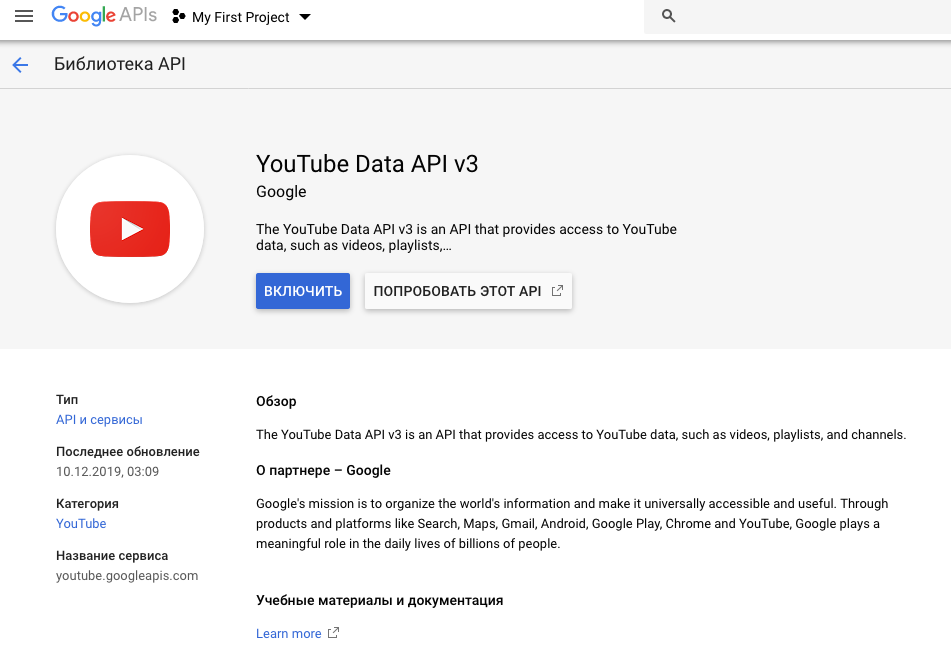Click the Тип label
The height and width of the screenshot is (658, 951).
point(67,400)
